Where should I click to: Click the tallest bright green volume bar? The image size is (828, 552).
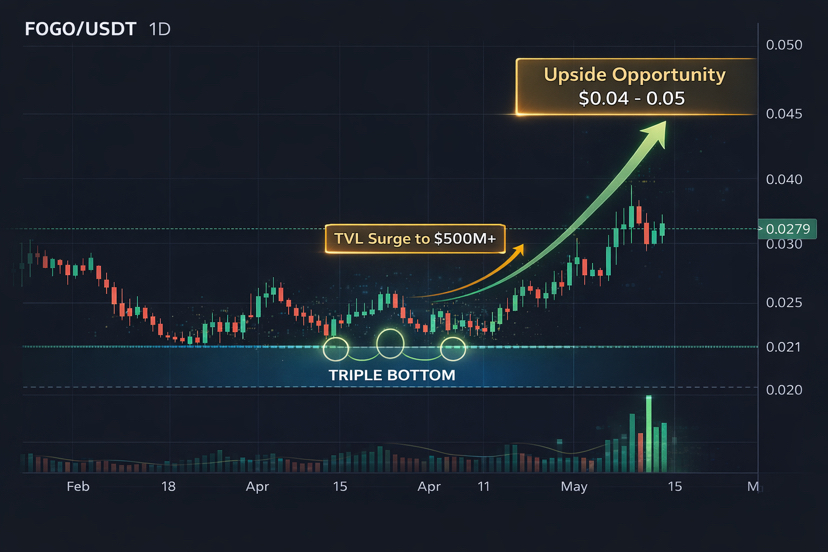click(x=648, y=434)
